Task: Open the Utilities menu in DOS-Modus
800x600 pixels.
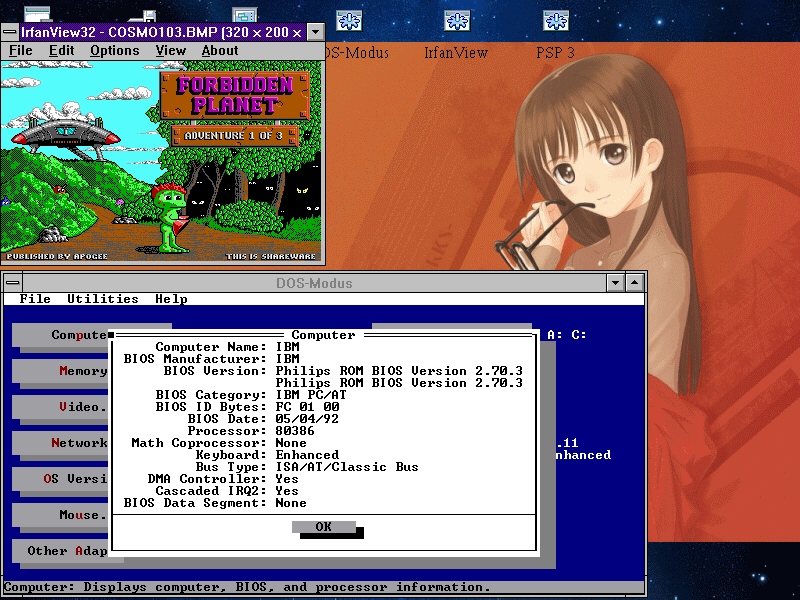Action: pyautogui.click(x=103, y=299)
